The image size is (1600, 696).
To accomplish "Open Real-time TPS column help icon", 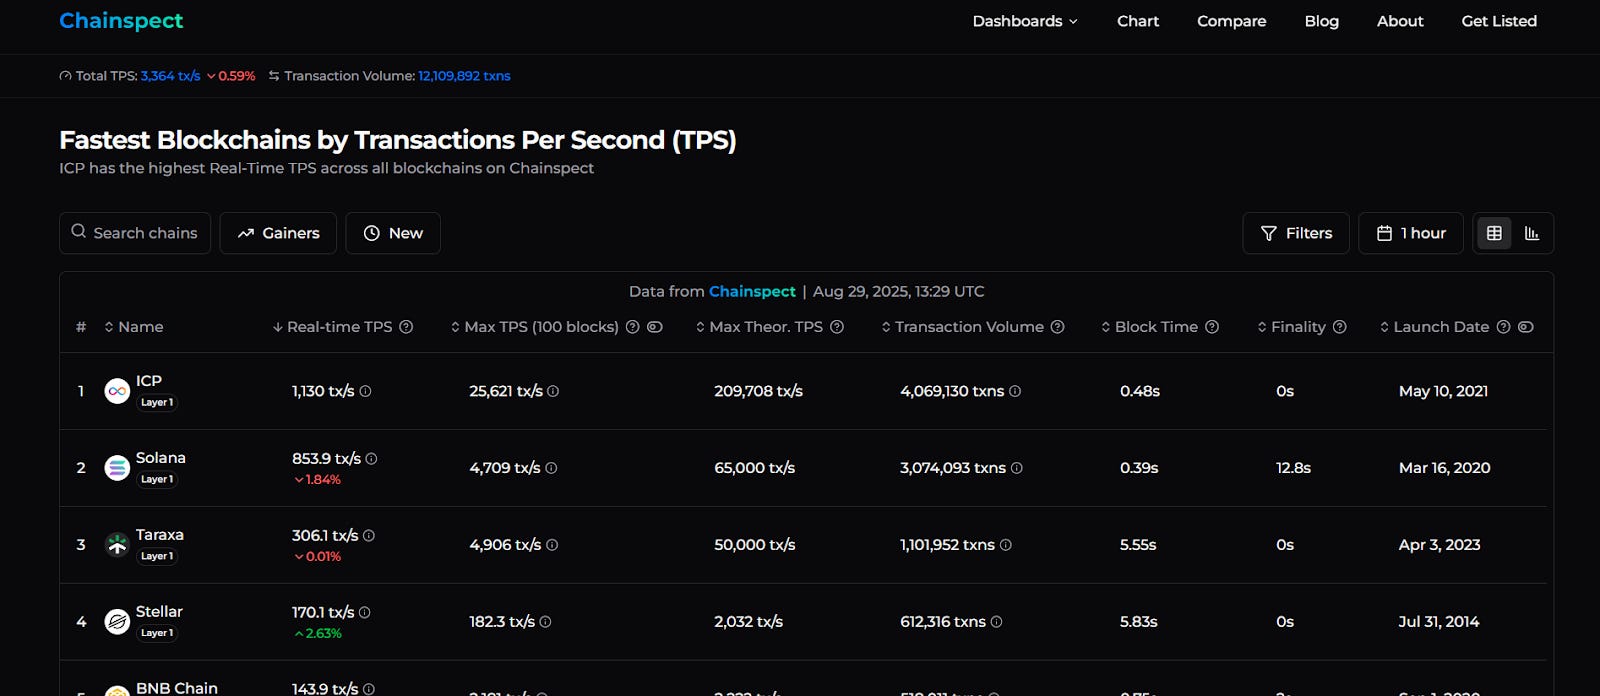I will [x=406, y=327].
